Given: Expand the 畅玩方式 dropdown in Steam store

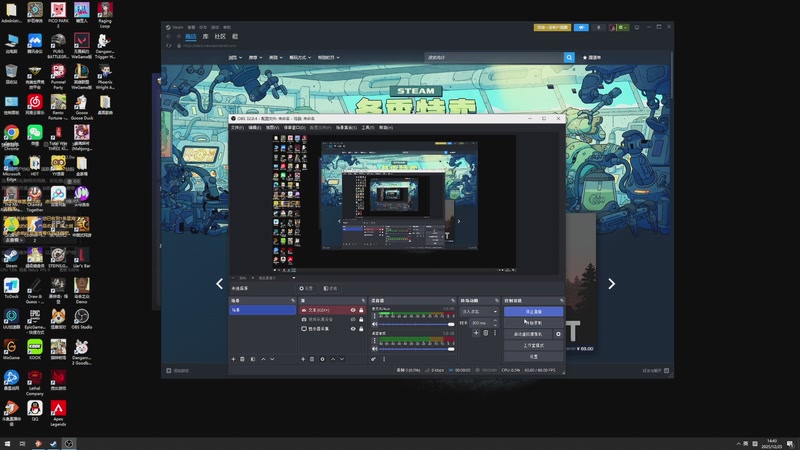Looking at the screenshot, I should coord(300,58).
